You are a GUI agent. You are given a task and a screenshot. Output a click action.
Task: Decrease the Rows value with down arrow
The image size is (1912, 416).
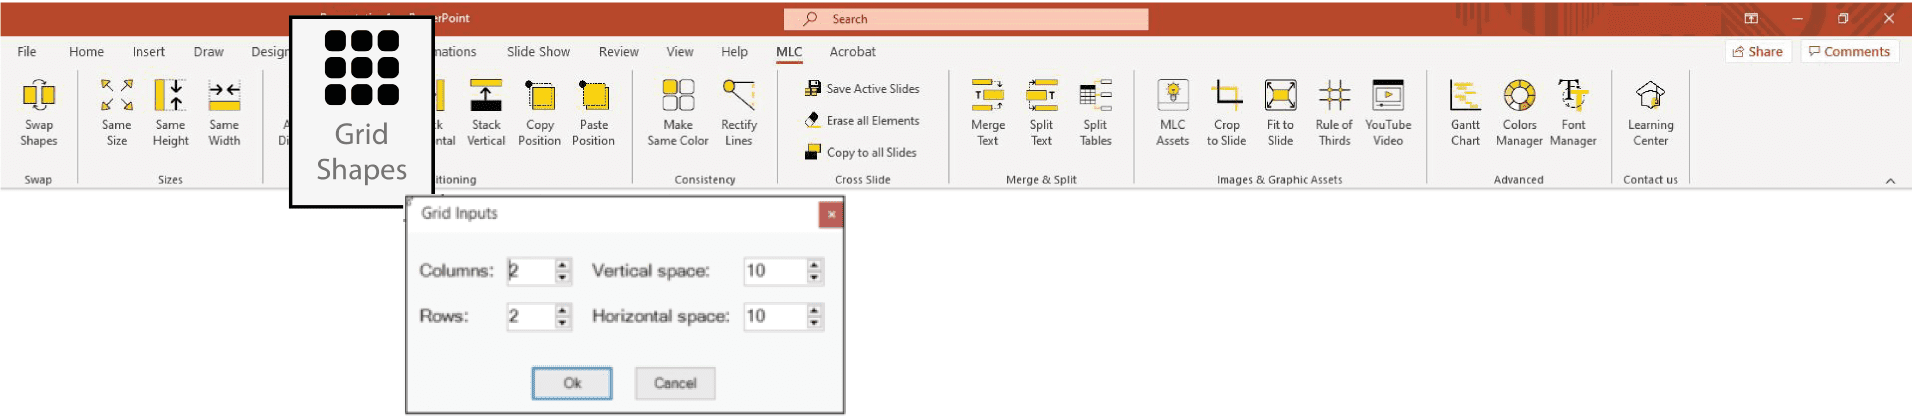[563, 322]
